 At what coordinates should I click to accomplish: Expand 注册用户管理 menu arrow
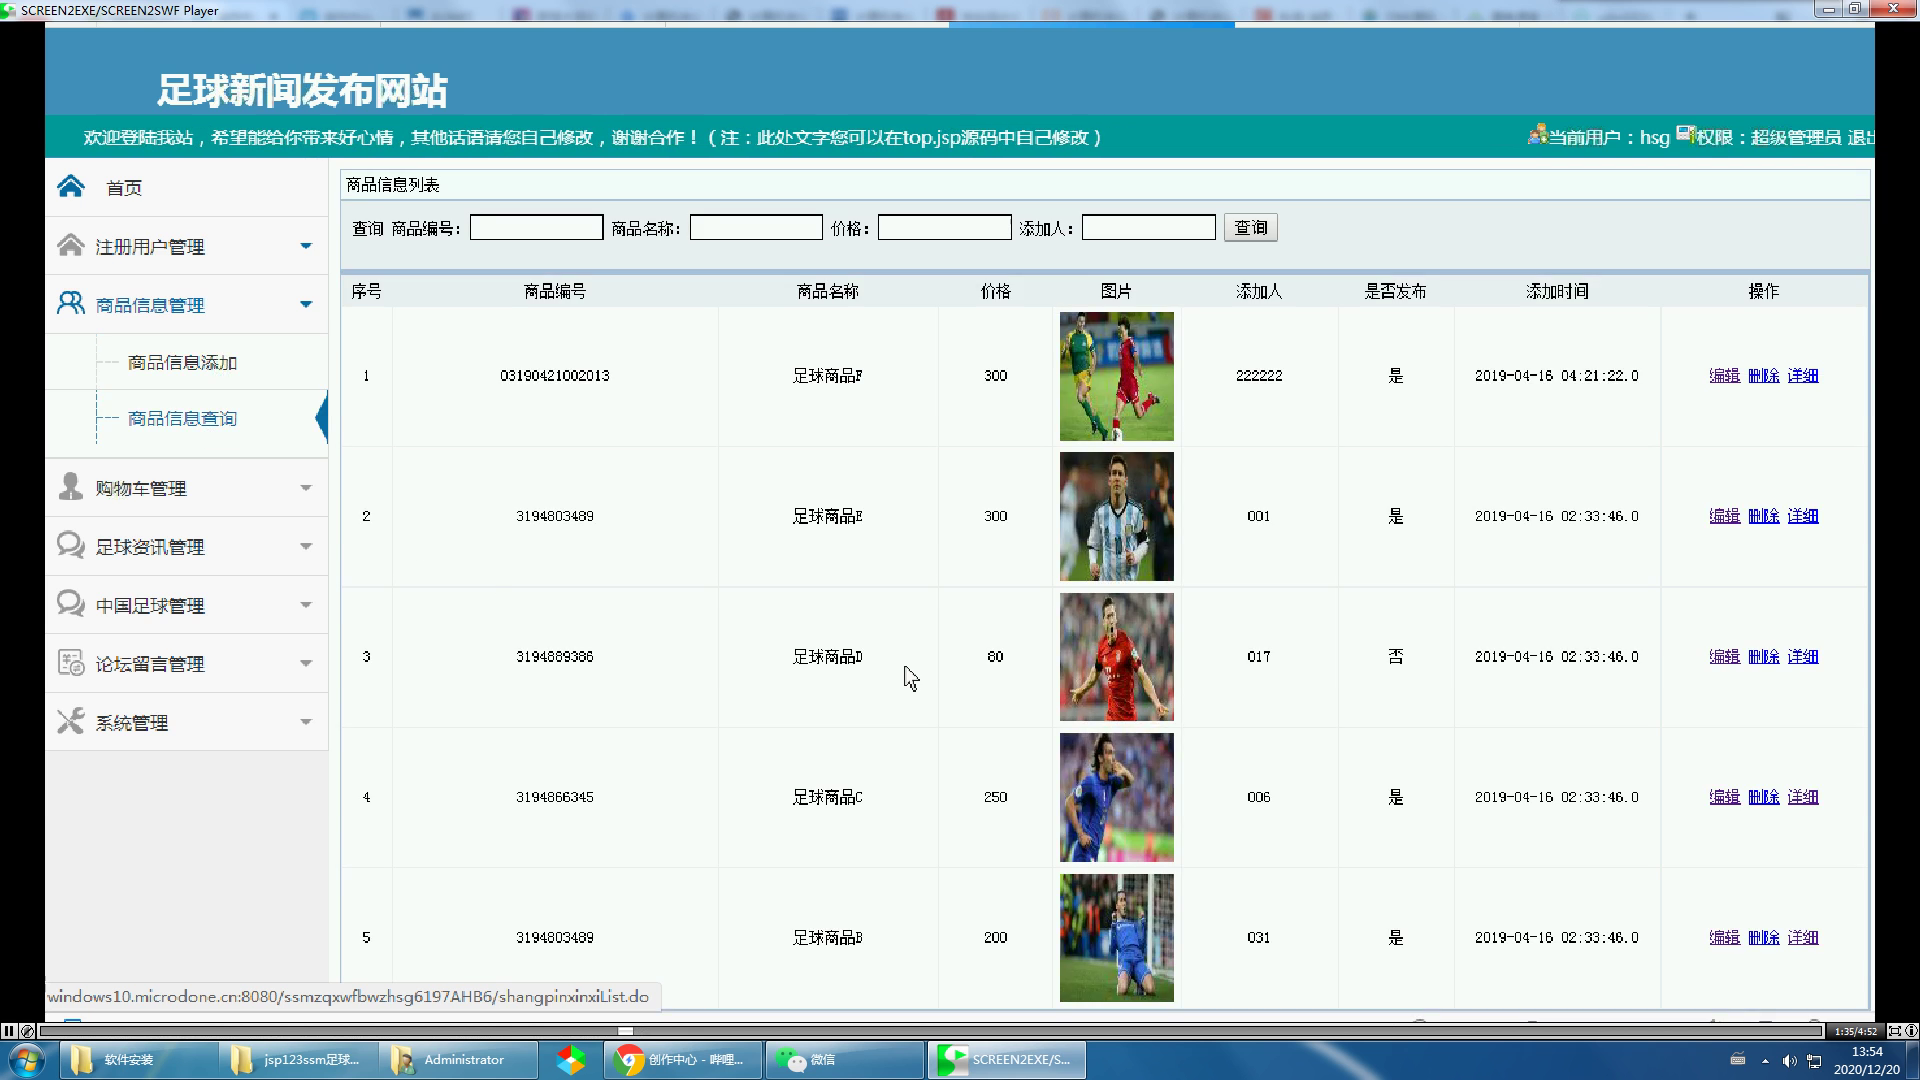pyautogui.click(x=306, y=246)
